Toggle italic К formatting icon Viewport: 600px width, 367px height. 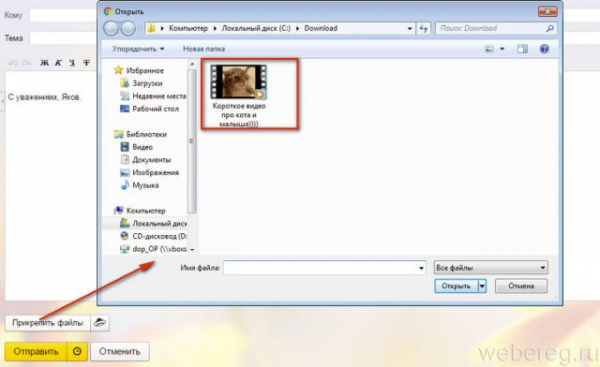58,63
